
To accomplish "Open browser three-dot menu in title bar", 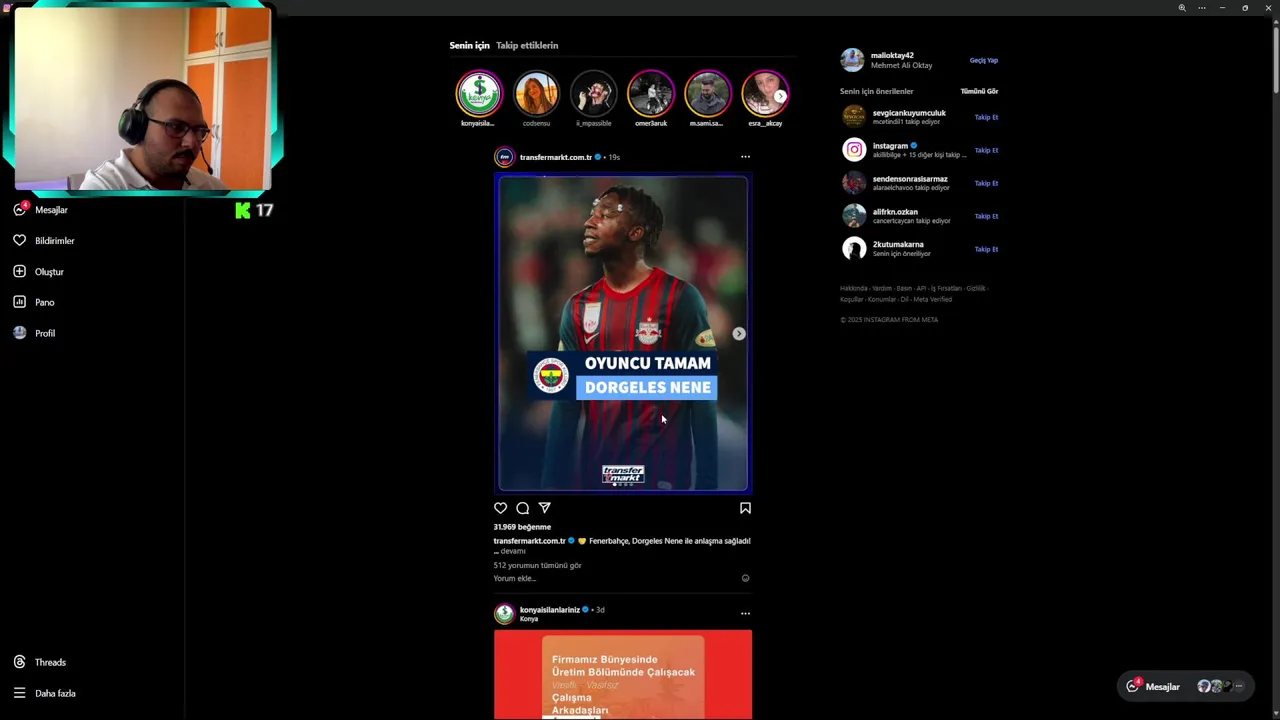I will (x=1202, y=8).
